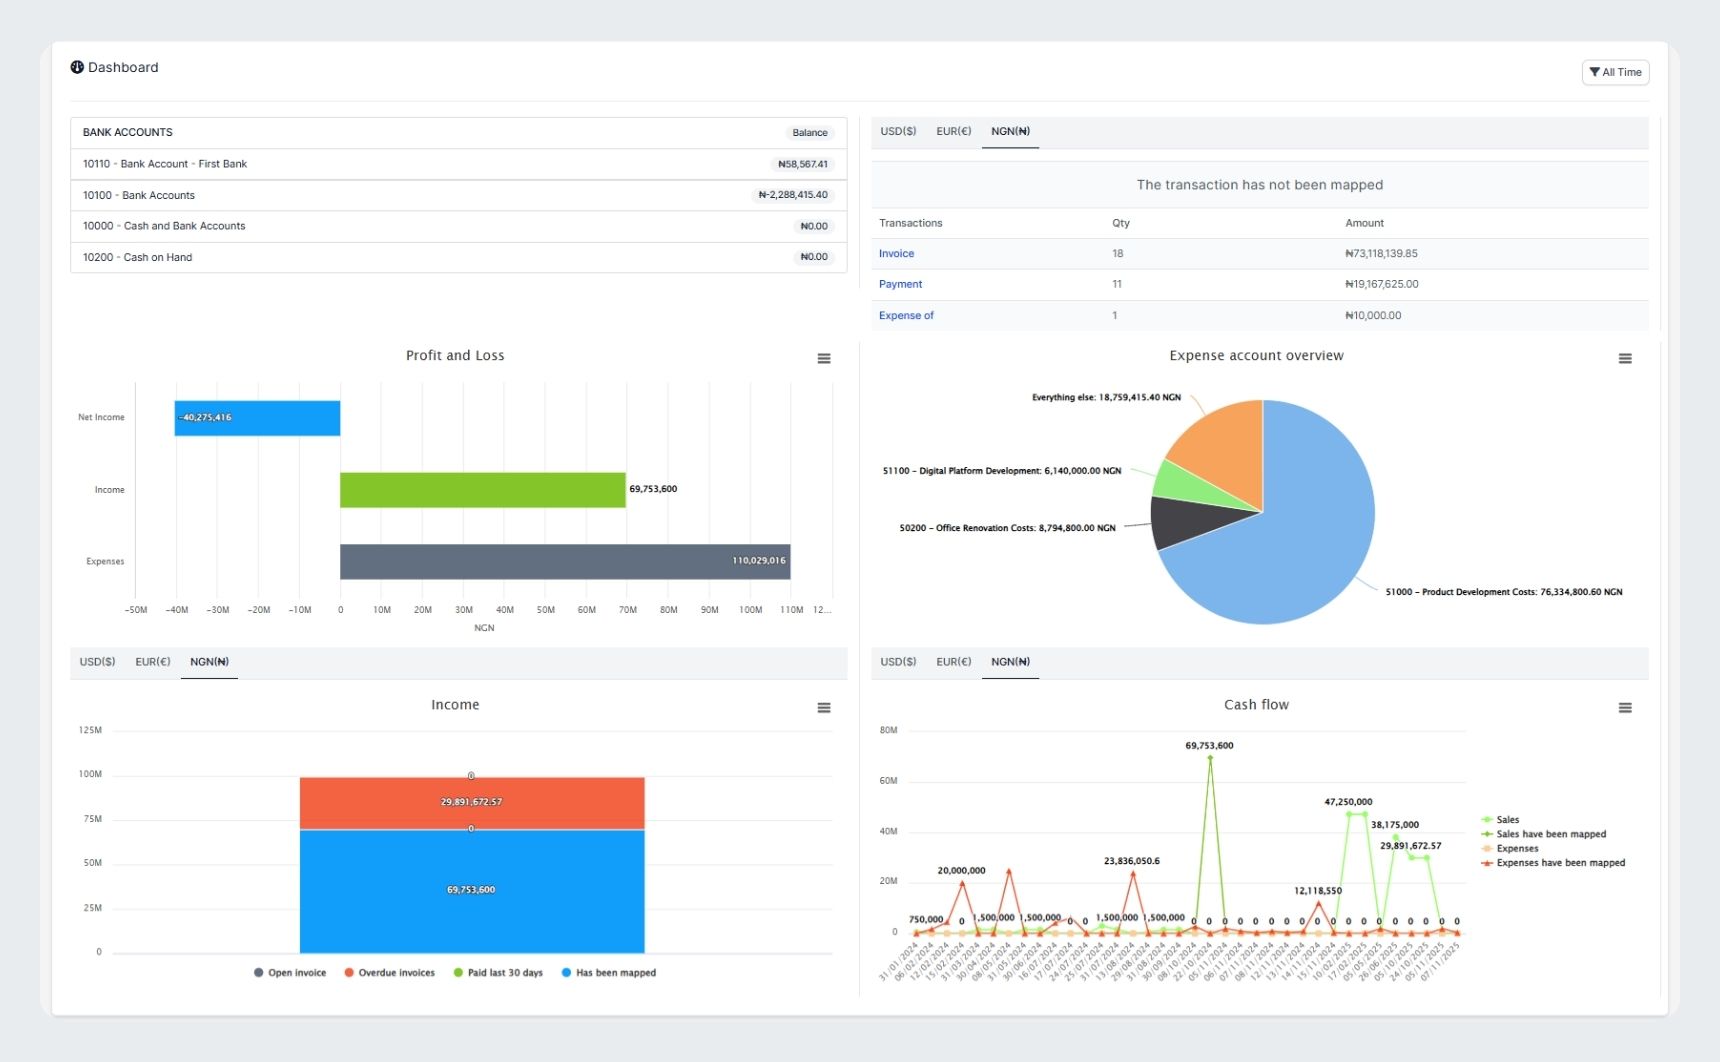
Task: Select EUR(€) tab above Income chart
Action: coord(153,662)
